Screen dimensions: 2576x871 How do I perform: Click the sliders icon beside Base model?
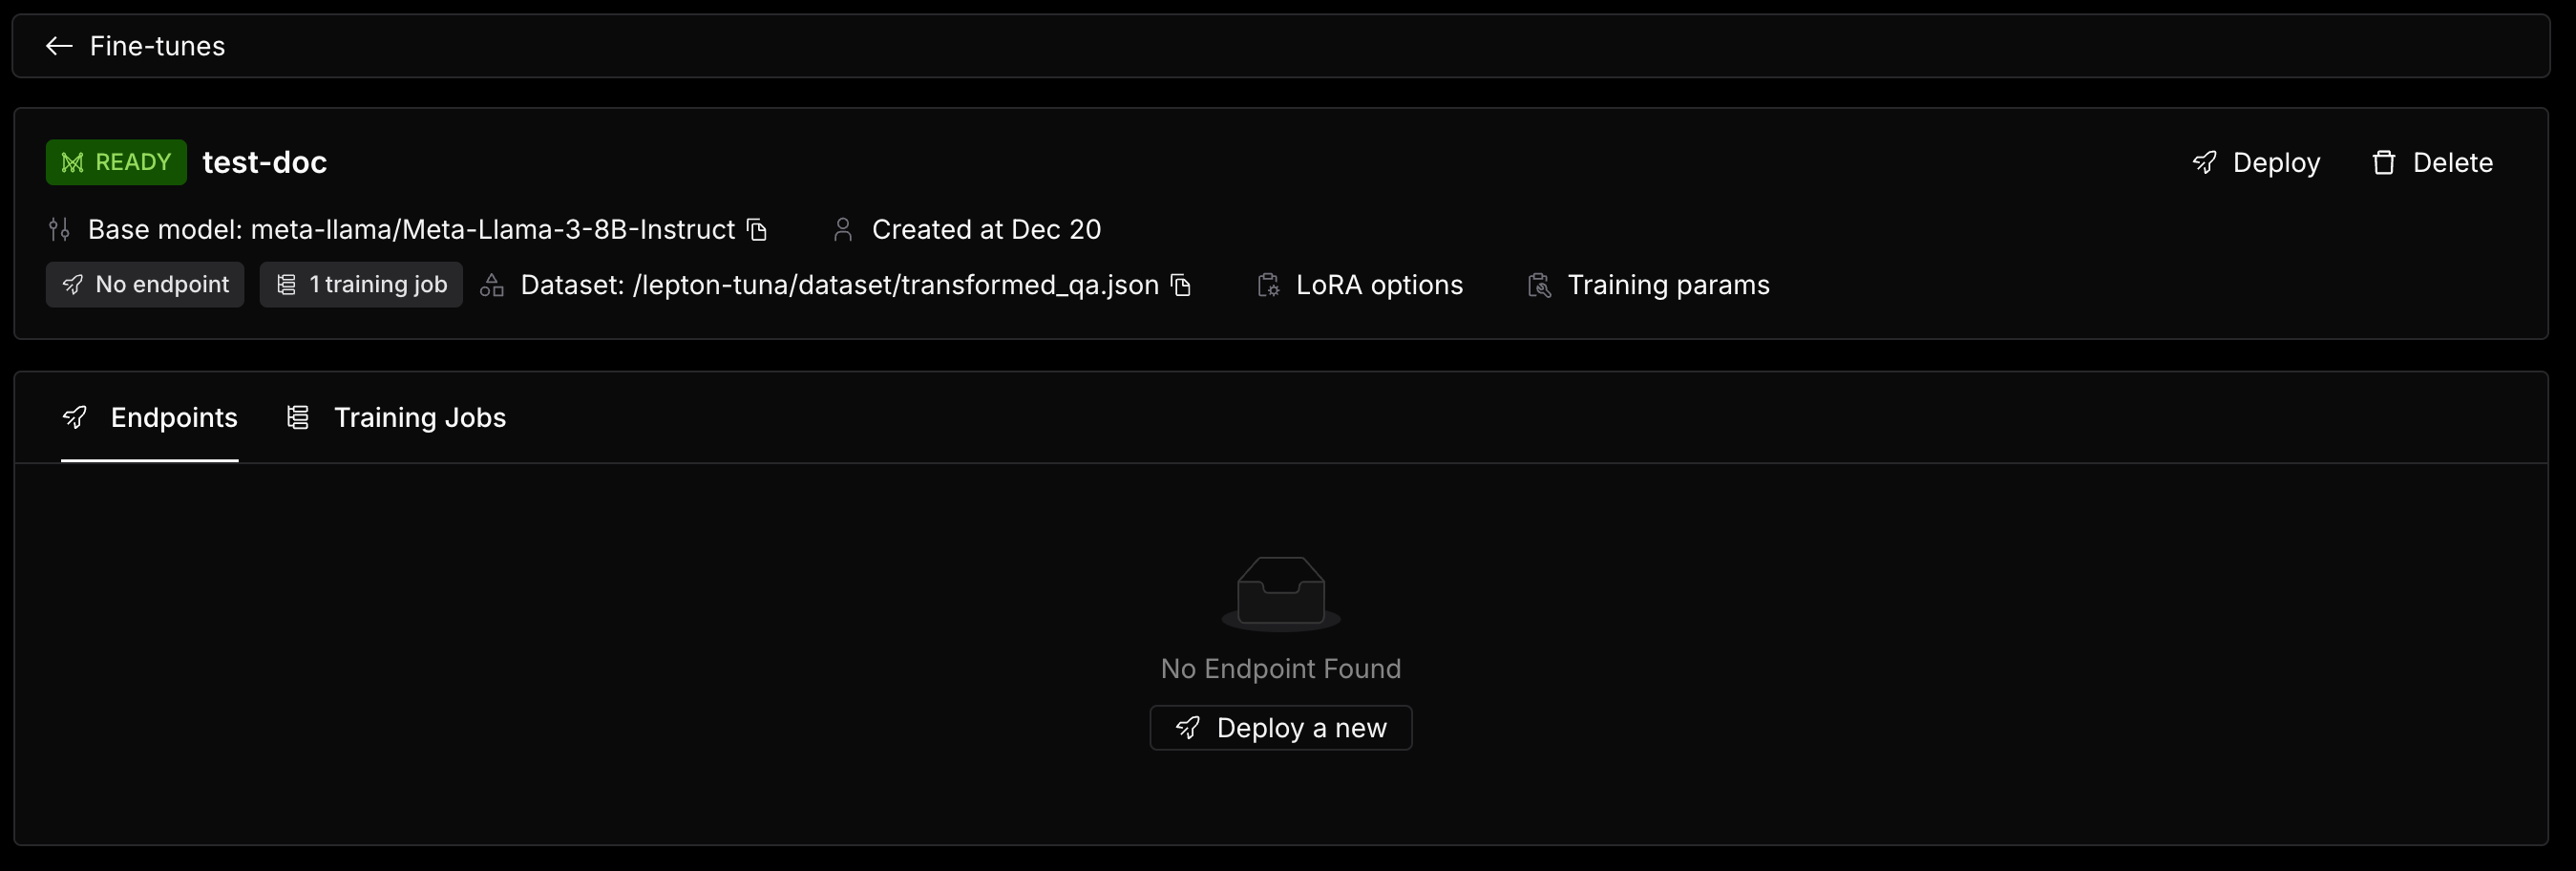click(x=59, y=230)
